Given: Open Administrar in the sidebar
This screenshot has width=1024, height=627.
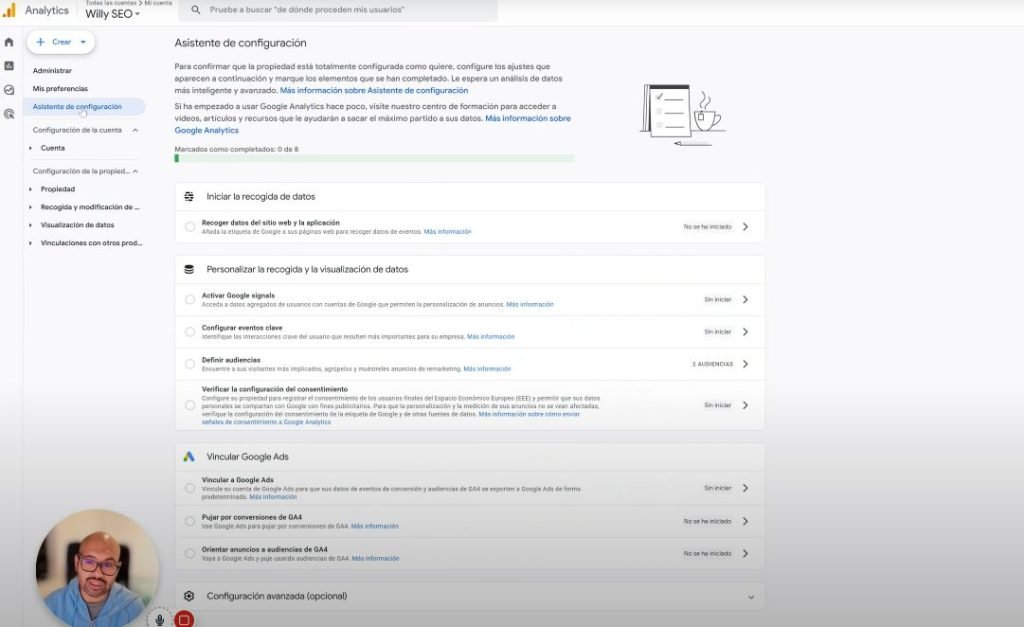Looking at the screenshot, I should coord(52,71).
